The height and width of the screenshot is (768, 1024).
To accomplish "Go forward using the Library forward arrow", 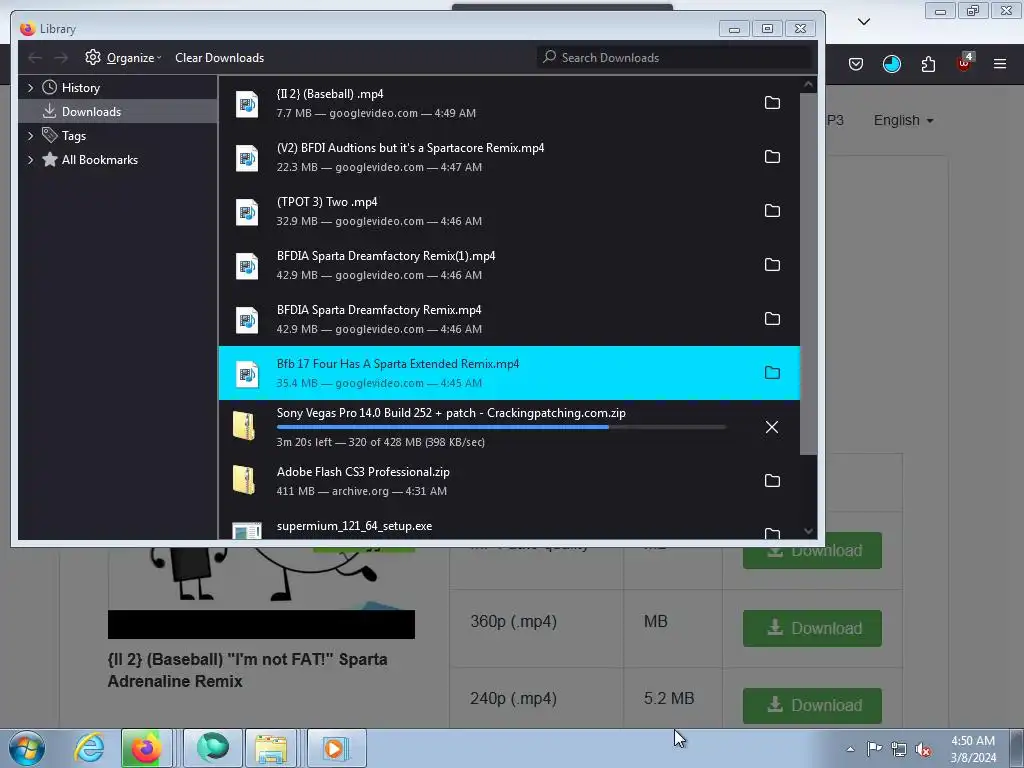I will click(x=61, y=58).
